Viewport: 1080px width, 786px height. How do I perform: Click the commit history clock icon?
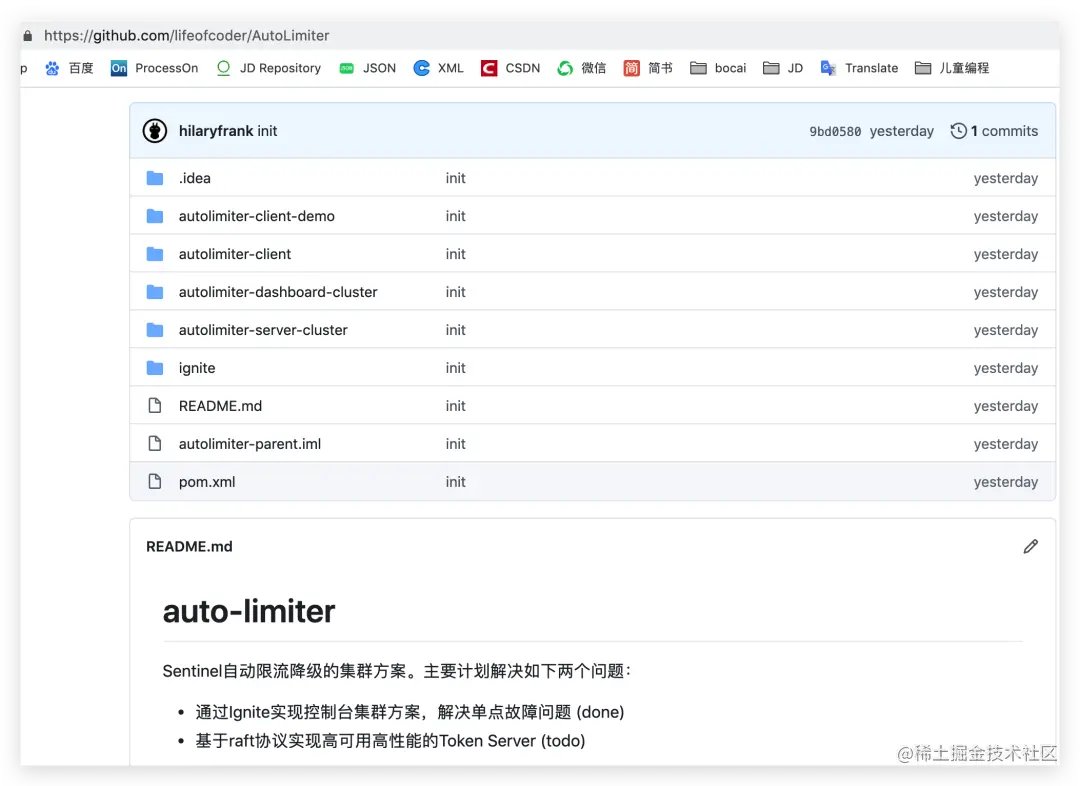pos(958,131)
